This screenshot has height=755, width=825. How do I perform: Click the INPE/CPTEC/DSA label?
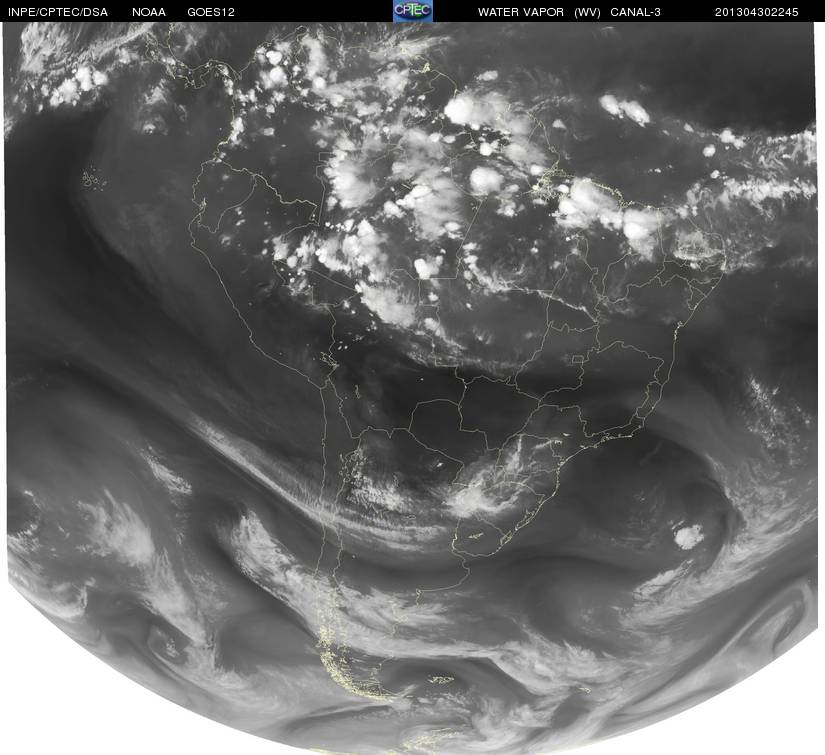[x=58, y=12]
